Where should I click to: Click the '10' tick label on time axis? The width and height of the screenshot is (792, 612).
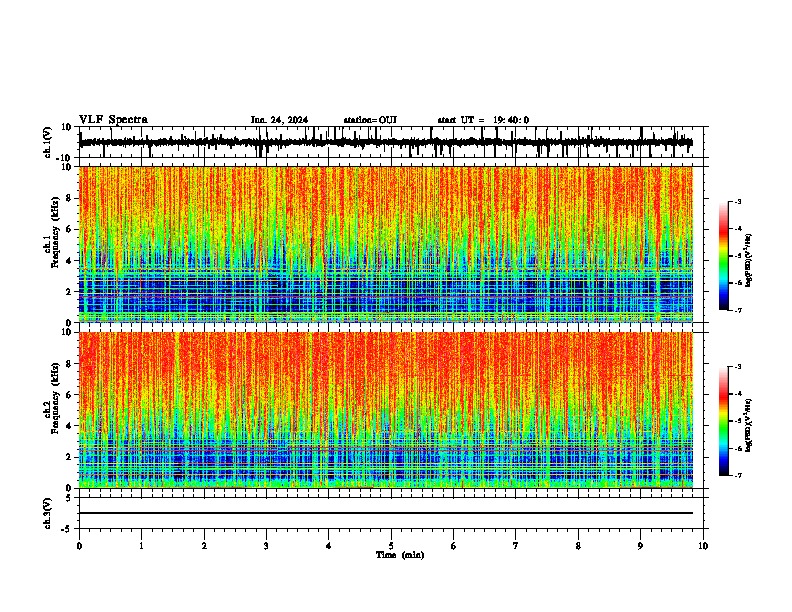click(x=703, y=546)
